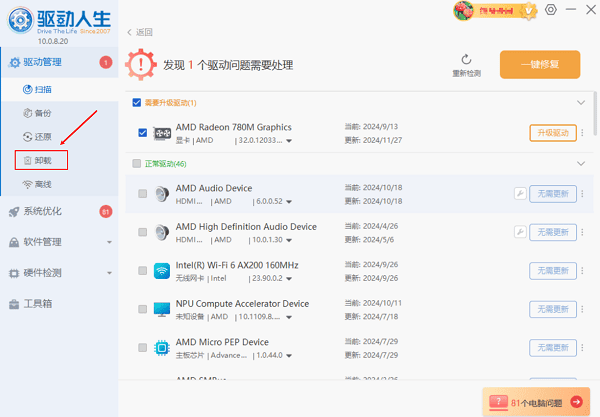The image size is (600, 417).
Task: Open more options for AMD Radeon 780M
Action: pos(582,133)
